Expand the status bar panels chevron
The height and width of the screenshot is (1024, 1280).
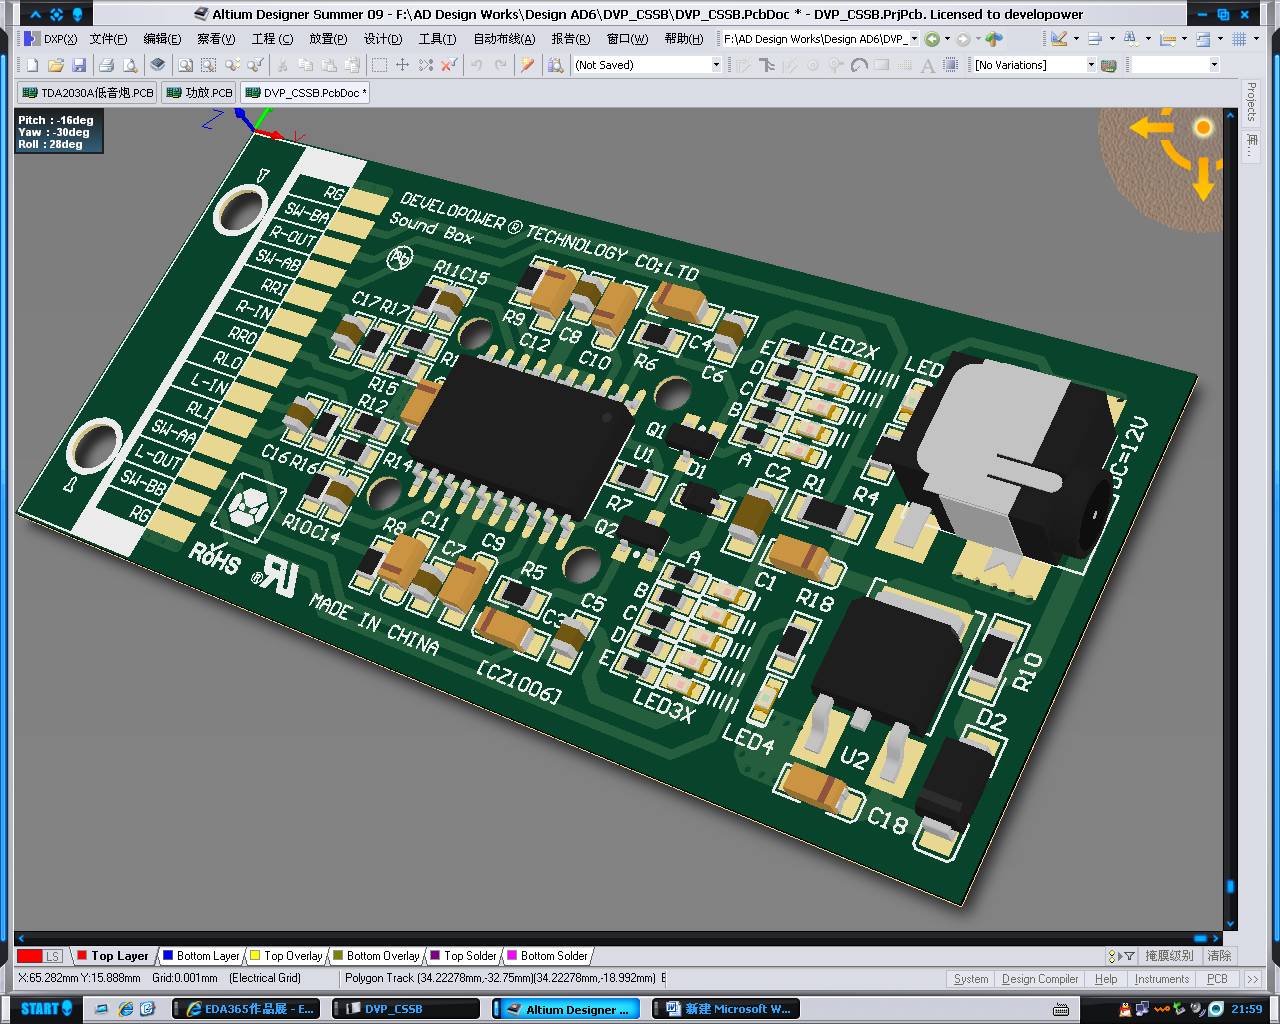pos(1252,980)
